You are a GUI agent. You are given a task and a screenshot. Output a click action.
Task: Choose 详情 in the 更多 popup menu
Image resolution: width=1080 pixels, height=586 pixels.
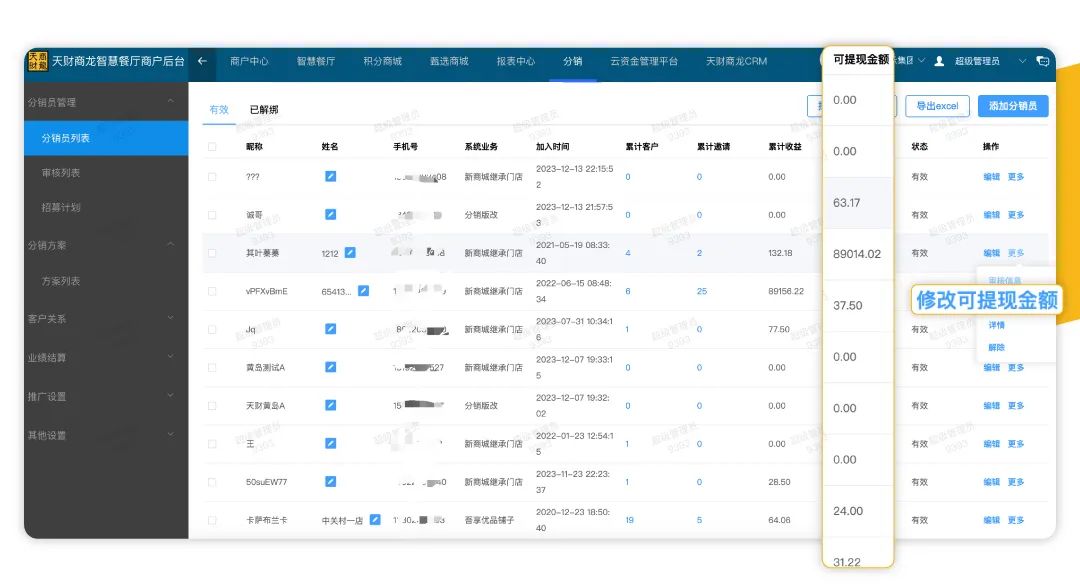(996, 325)
